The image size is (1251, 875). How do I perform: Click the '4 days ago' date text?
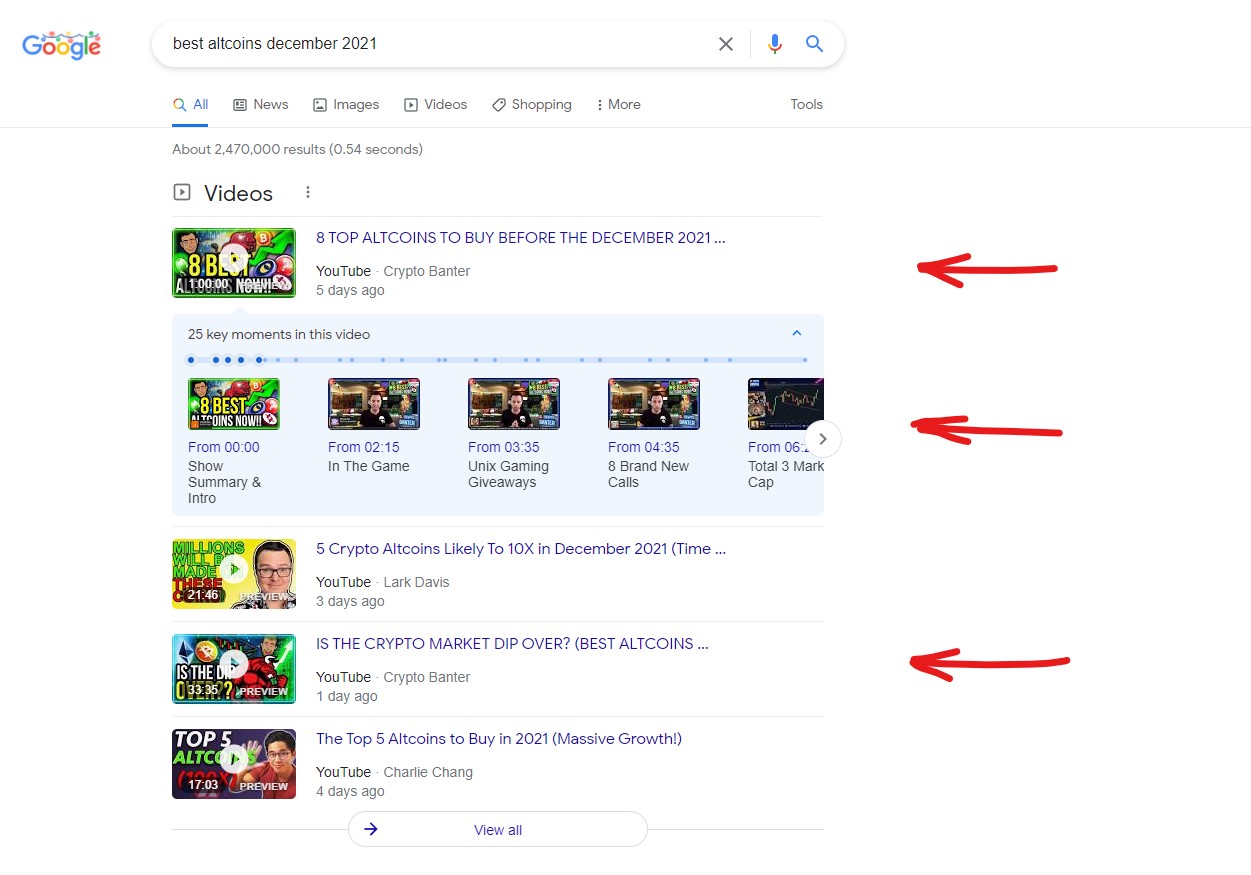coord(350,792)
